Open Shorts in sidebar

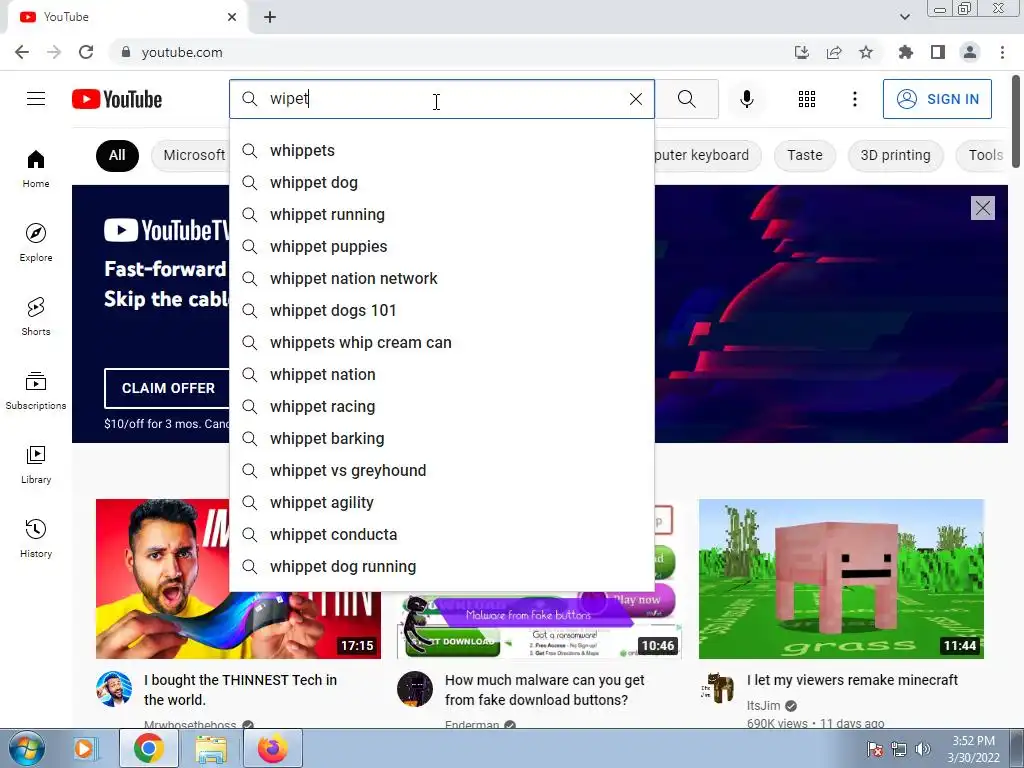coord(36,316)
